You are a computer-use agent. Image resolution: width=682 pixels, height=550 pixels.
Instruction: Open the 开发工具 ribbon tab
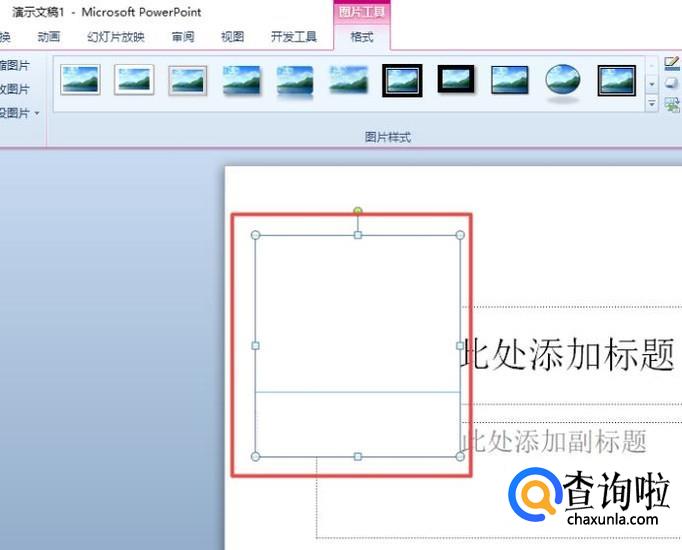pos(293,37)
